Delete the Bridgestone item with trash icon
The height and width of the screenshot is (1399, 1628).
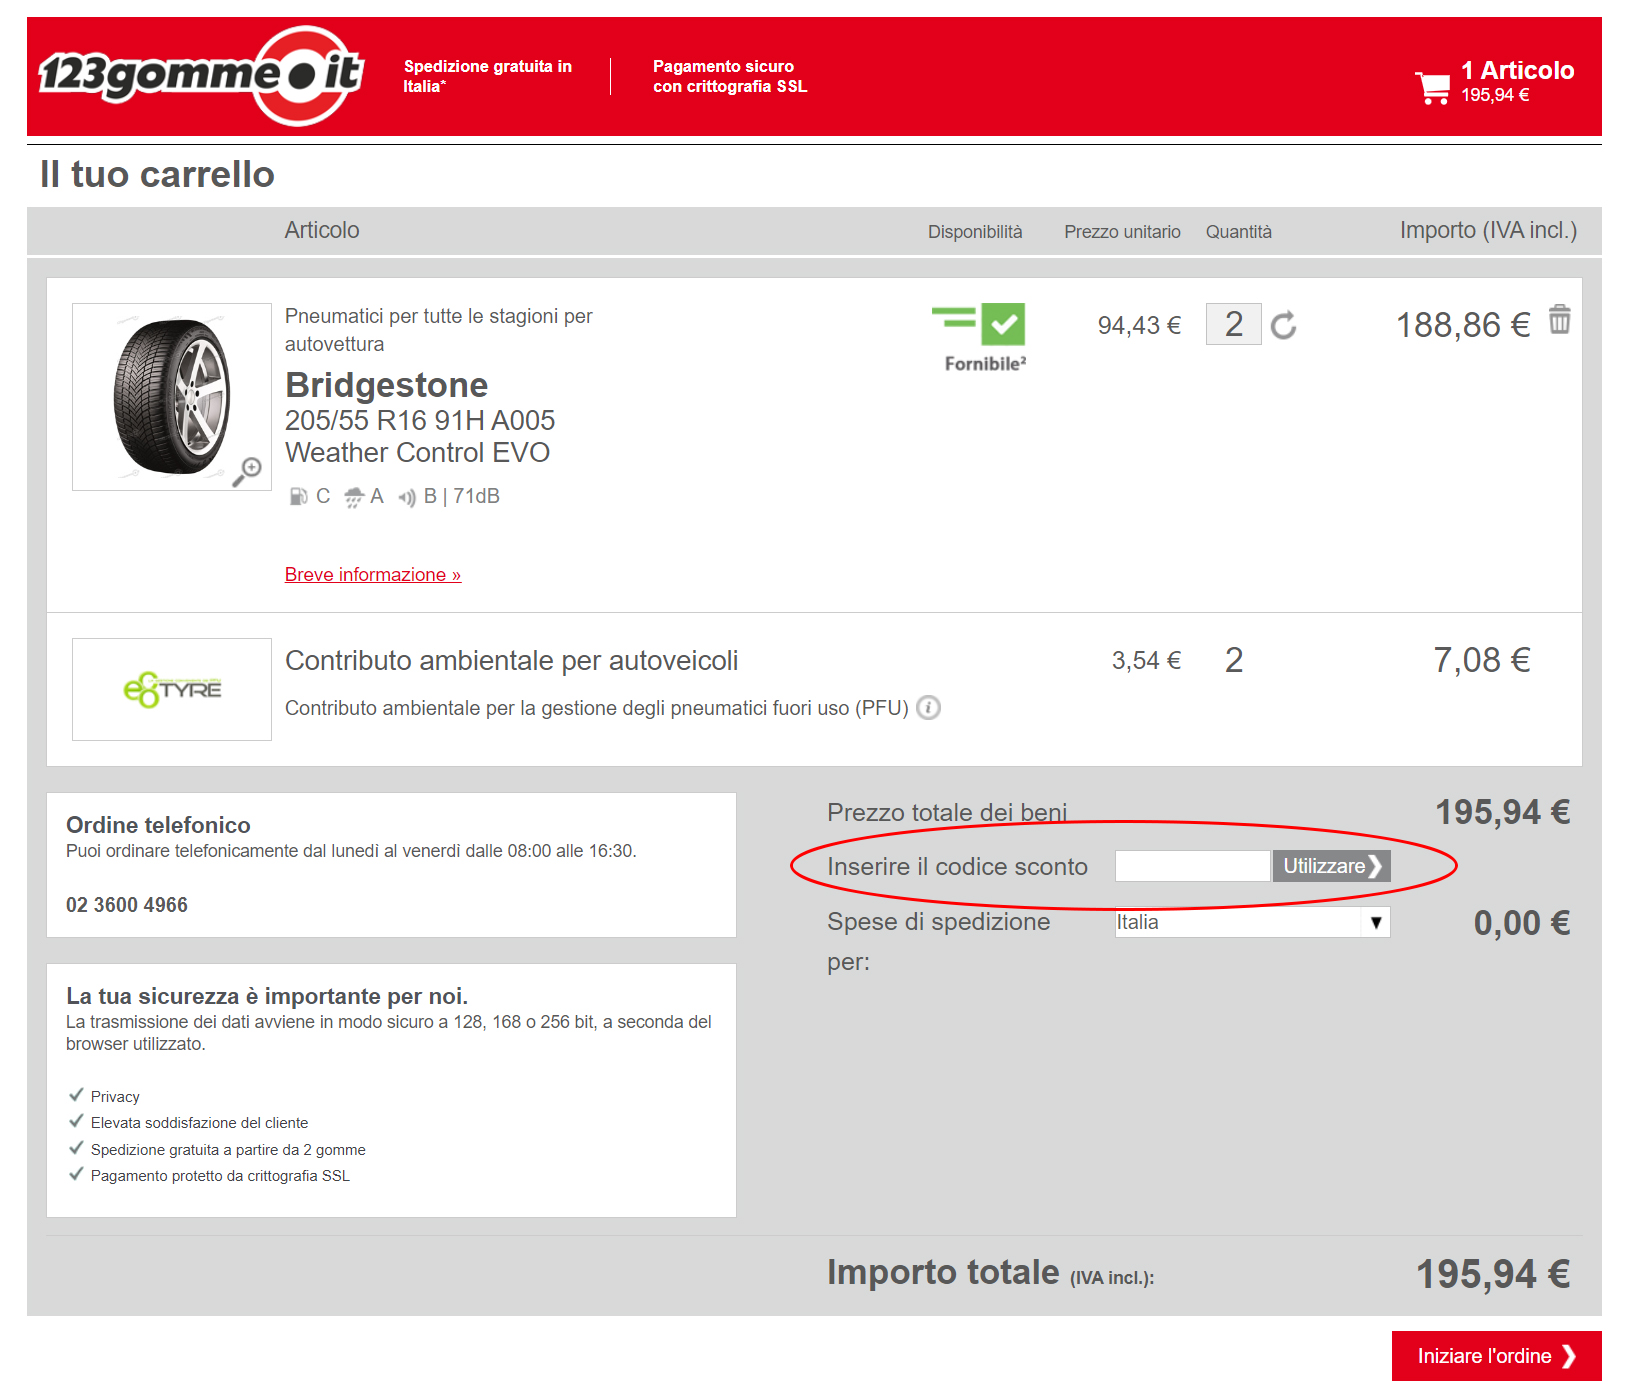tap(1560, 320)
